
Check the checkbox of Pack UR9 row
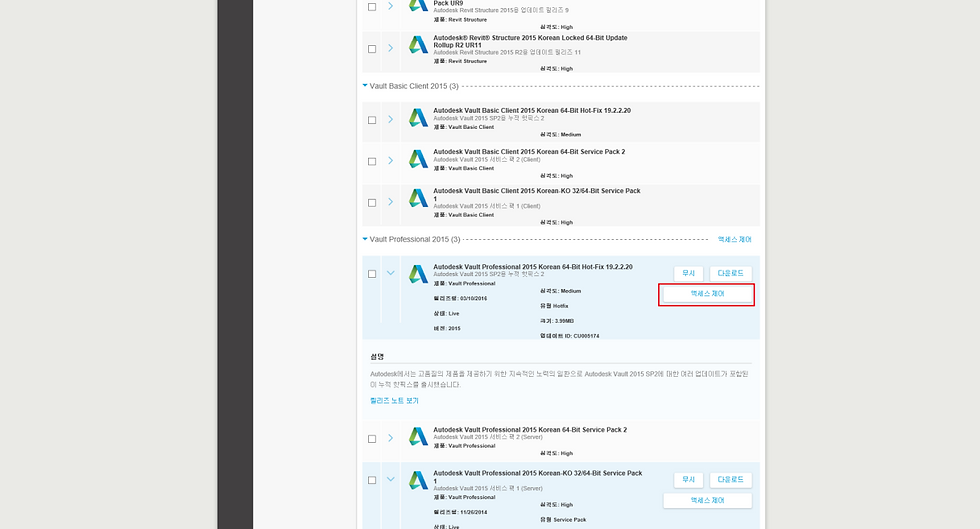[x=372, y=7]
